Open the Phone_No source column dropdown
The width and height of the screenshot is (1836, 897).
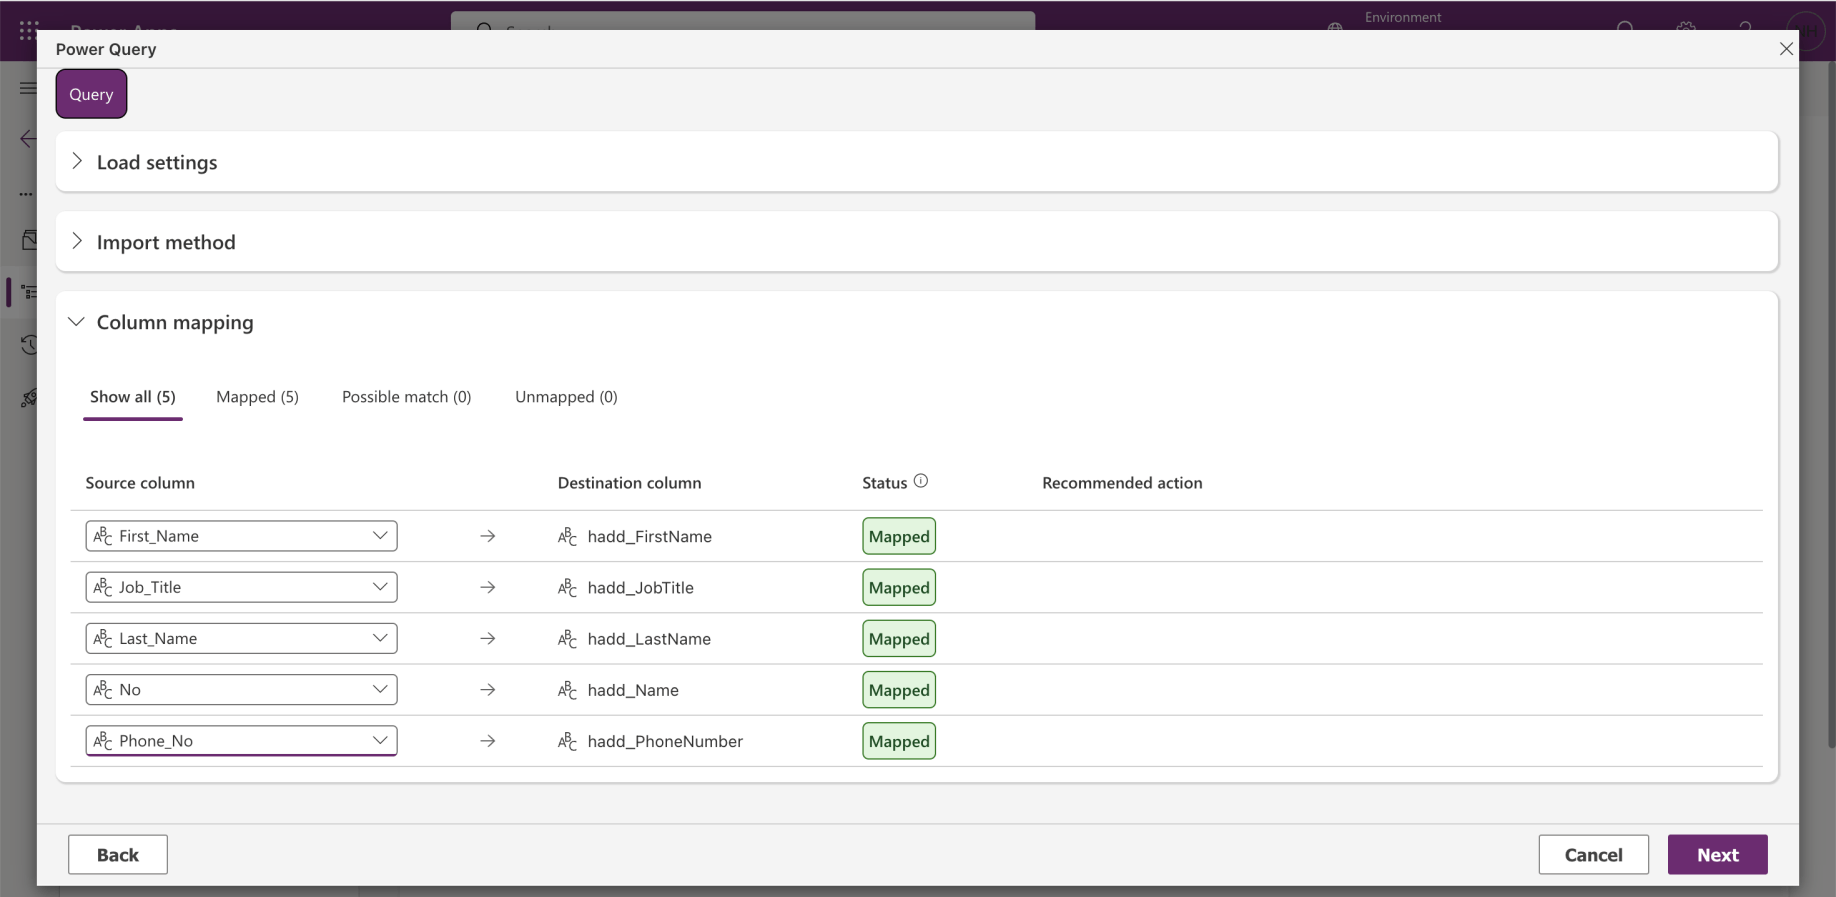click(x=380, y=741)
